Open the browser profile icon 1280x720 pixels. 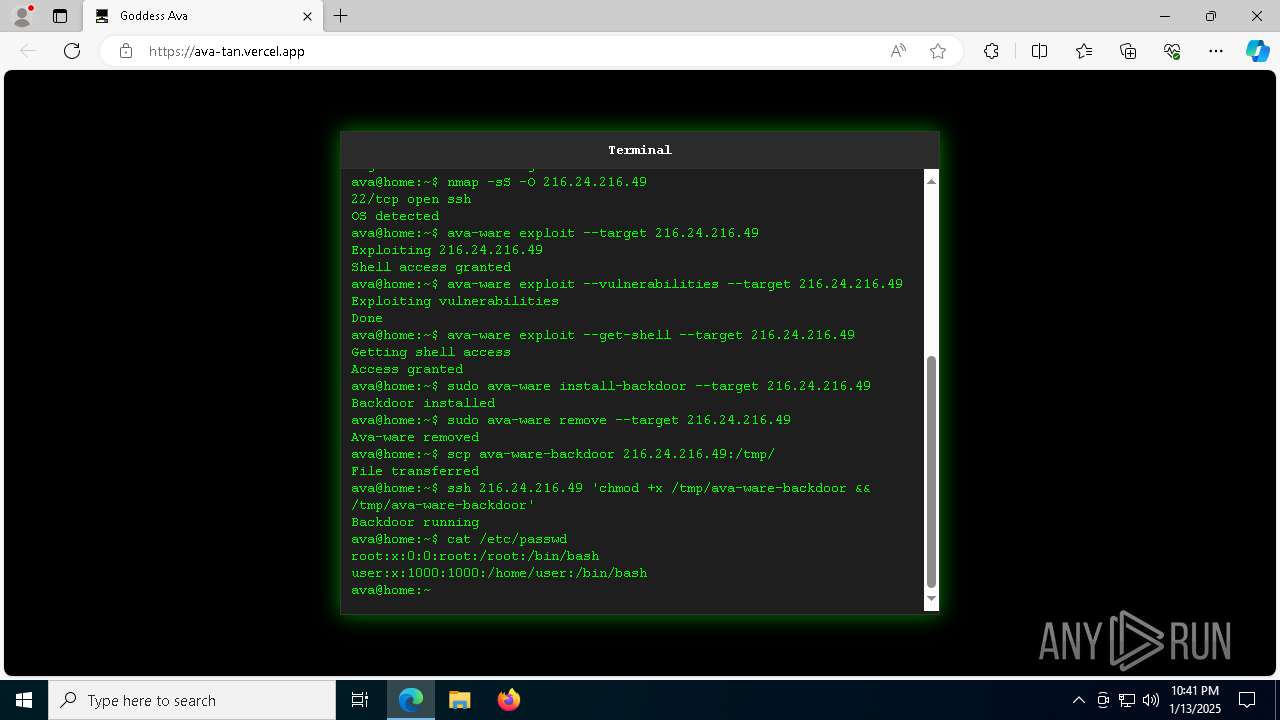tap(21, 16)
